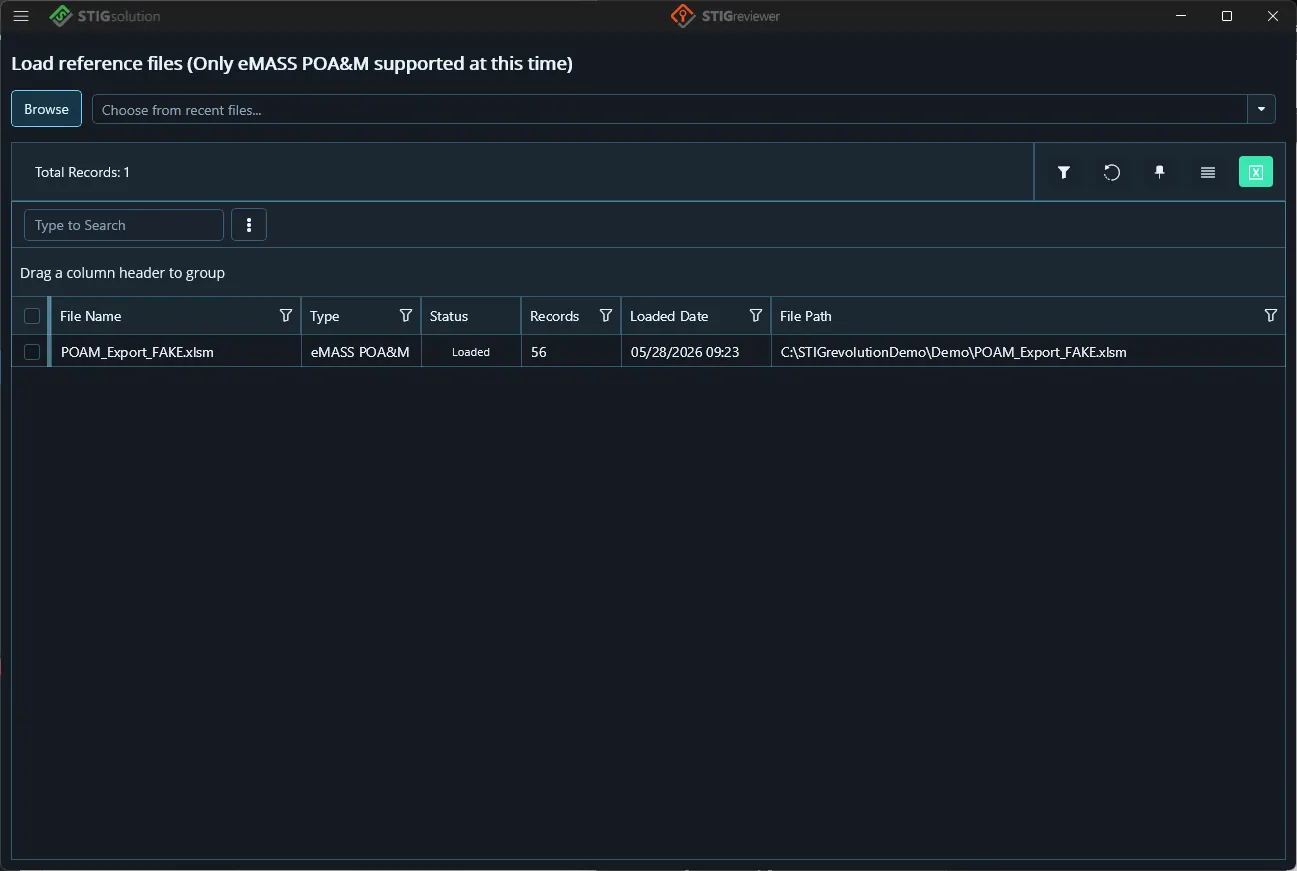
Task: Click the STIGsolution logo
Action: 105,16
